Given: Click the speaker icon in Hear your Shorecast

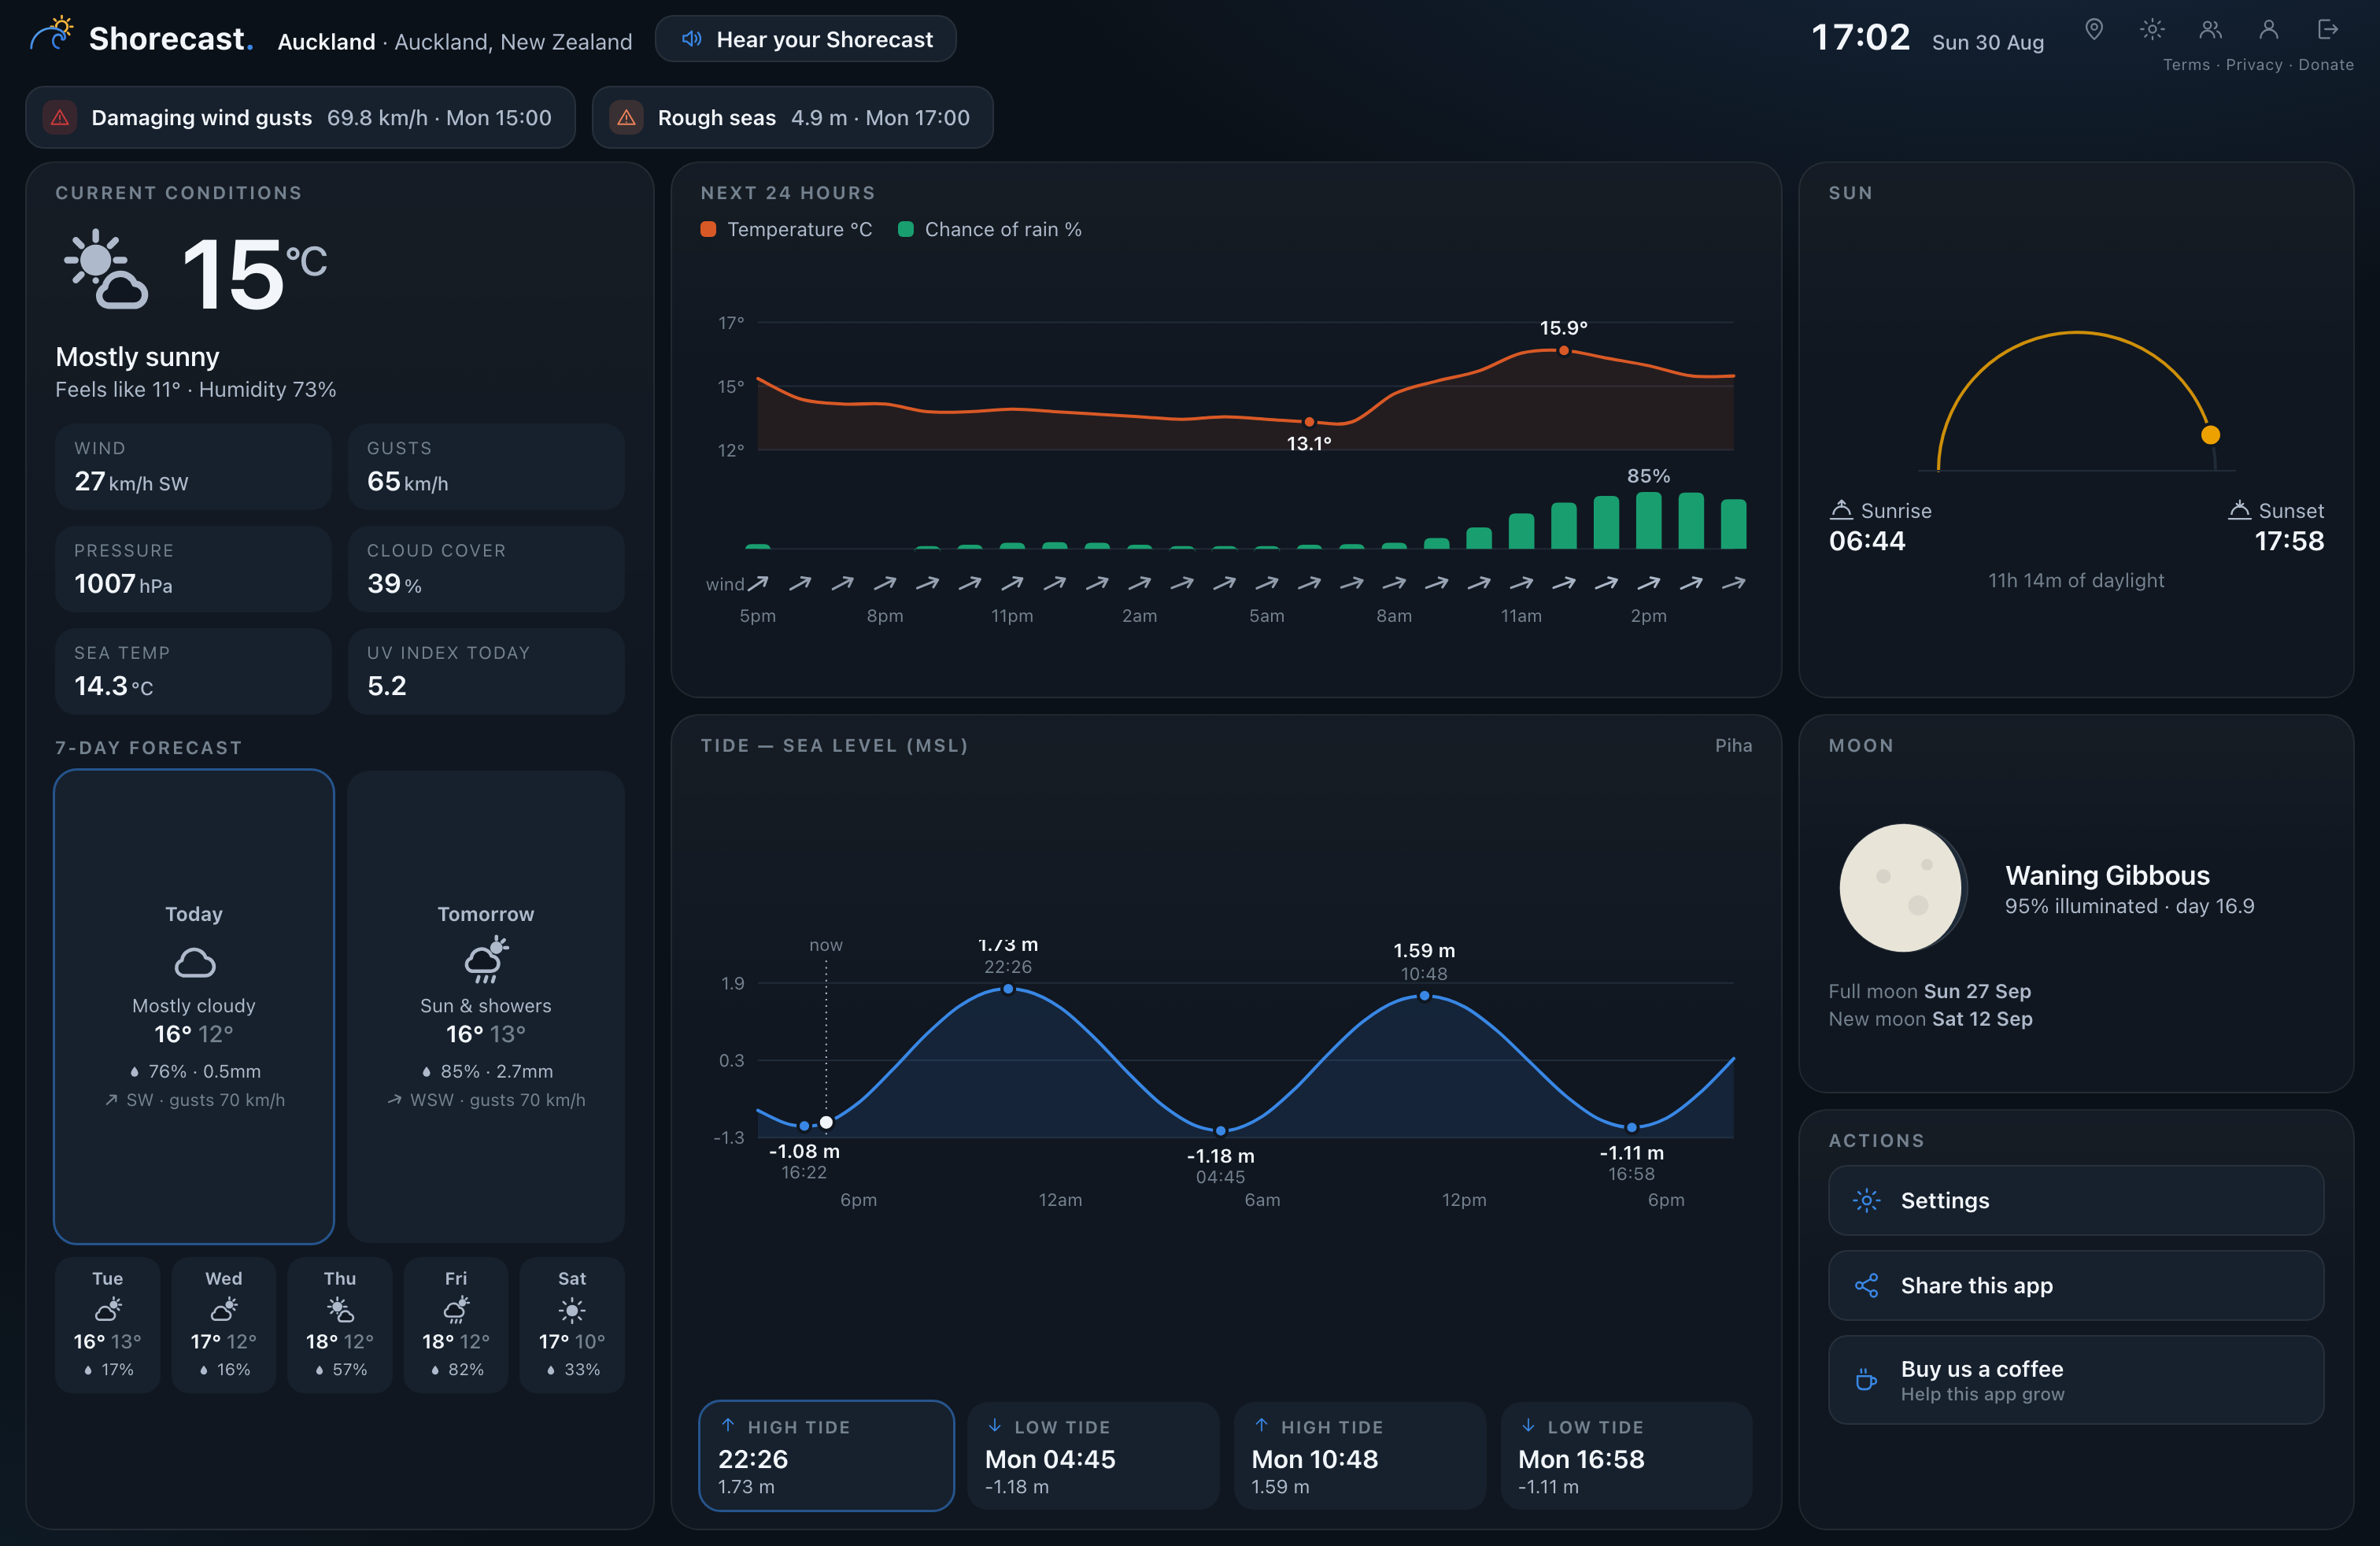Looking at the screenshot, I should (691, 39).
